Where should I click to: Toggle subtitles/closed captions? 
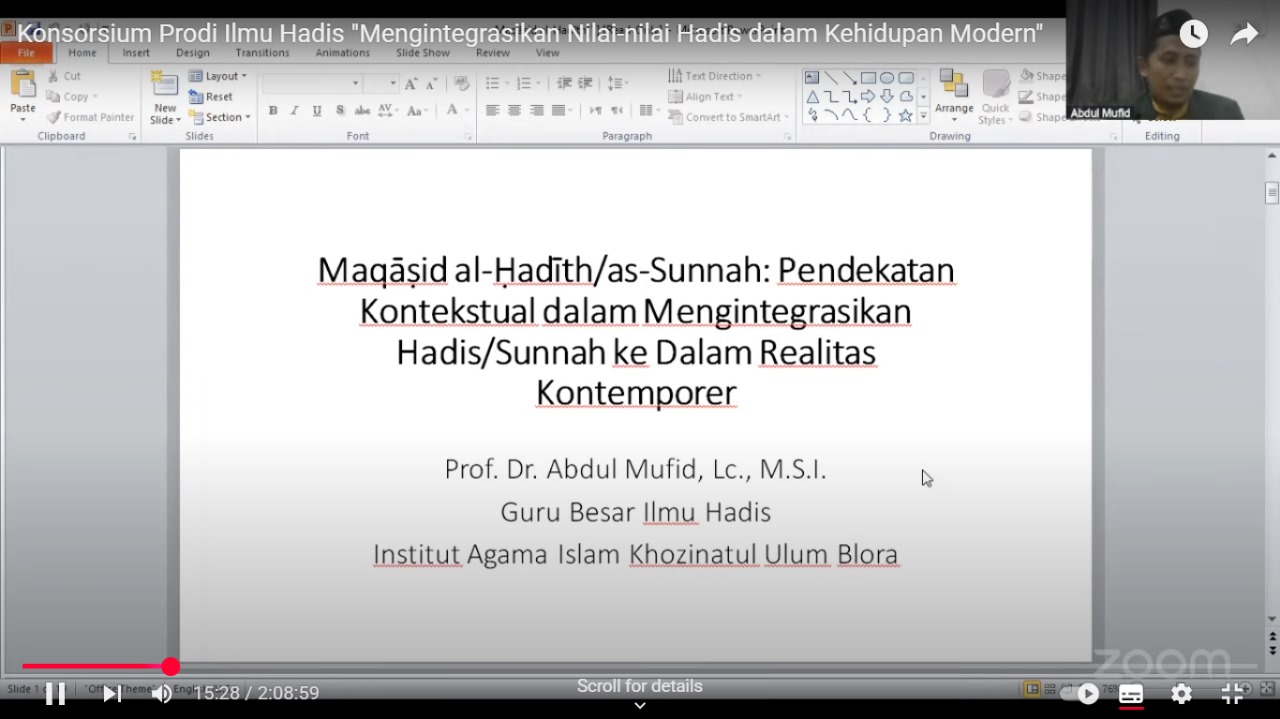tap(1131, 693)
